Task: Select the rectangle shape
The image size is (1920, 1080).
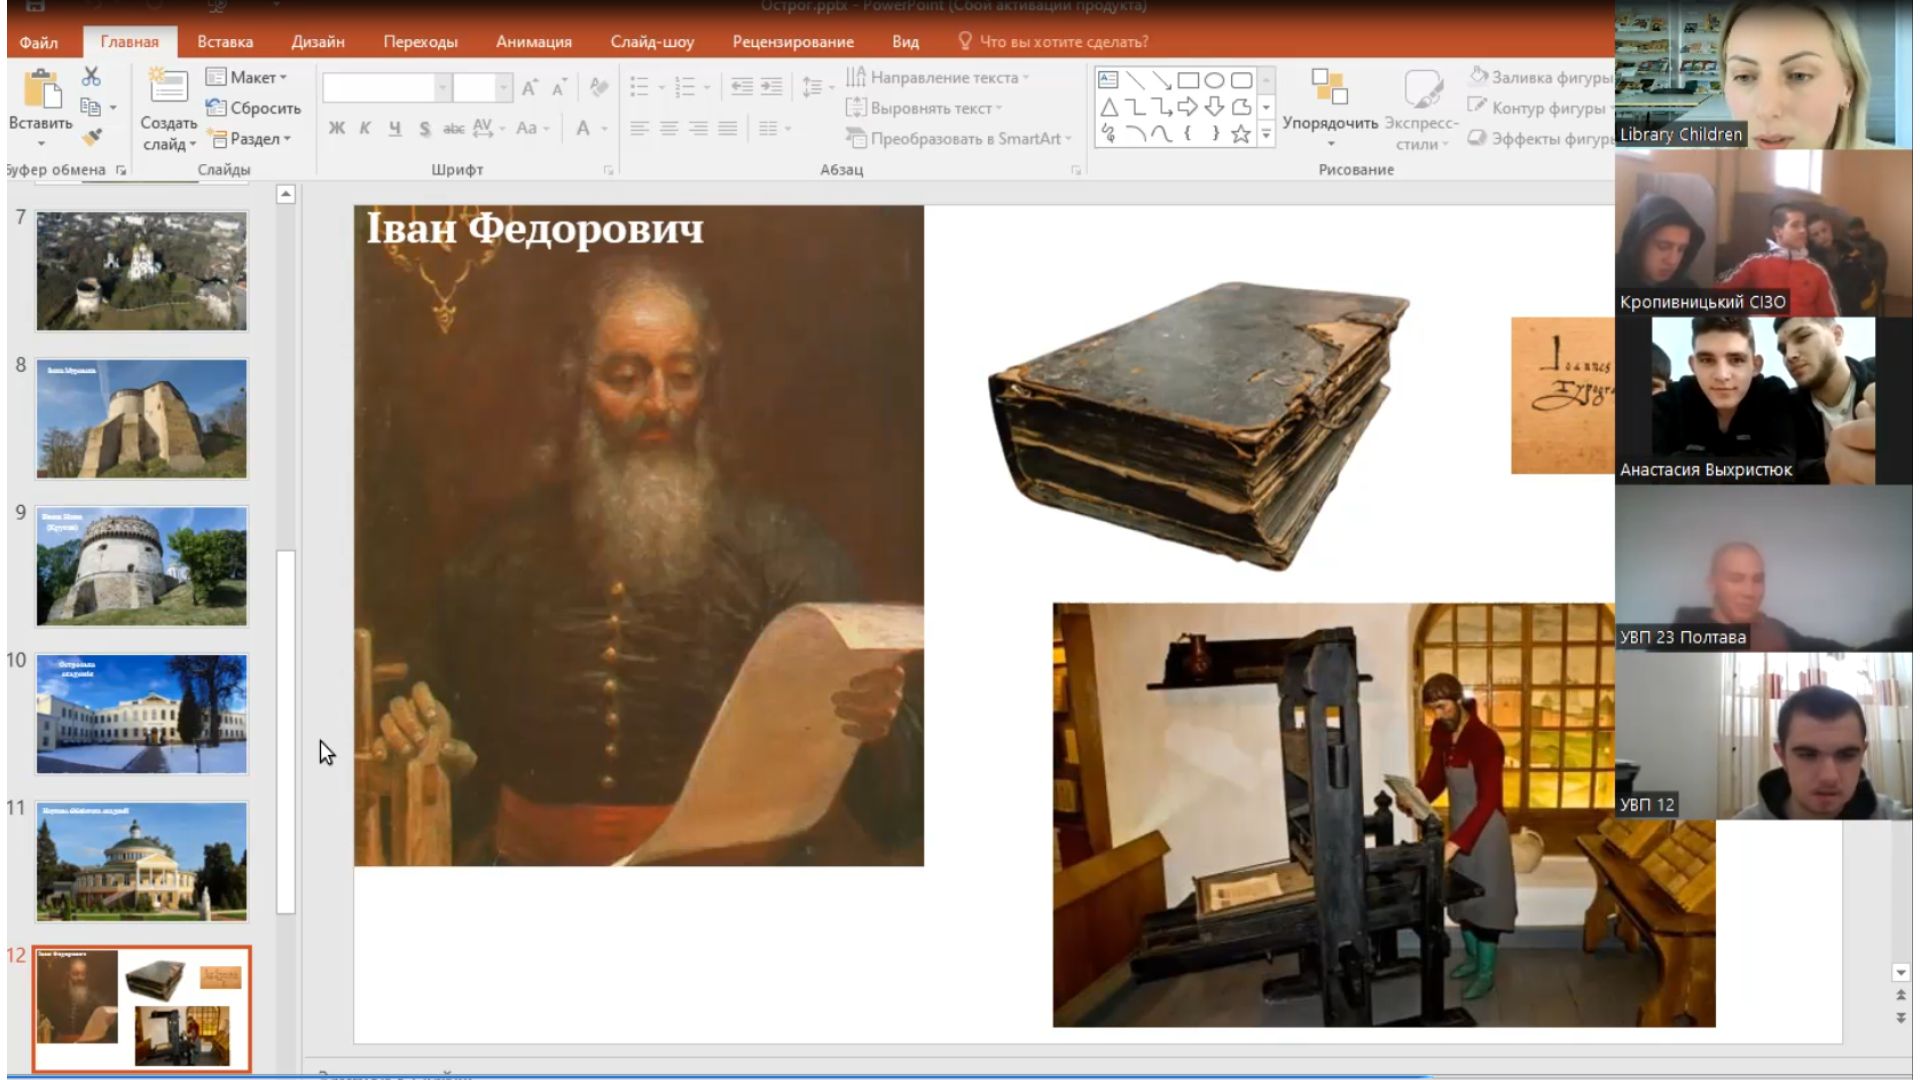Action: point(1188,80)
